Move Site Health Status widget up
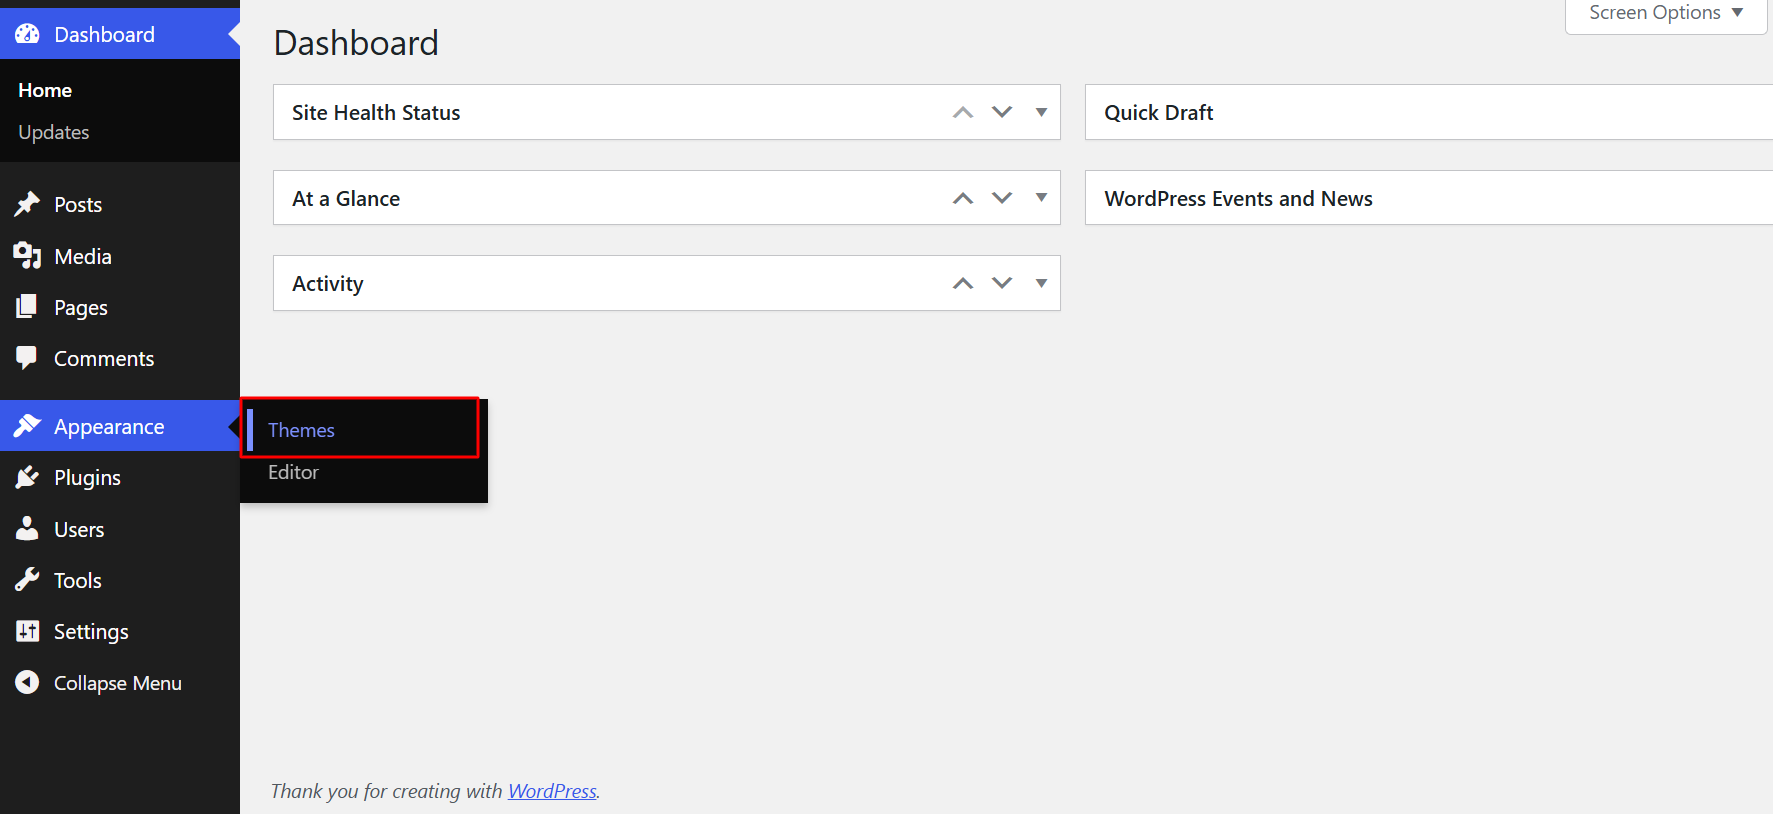This screenshot has height=814, width=1773. [963, 112]
